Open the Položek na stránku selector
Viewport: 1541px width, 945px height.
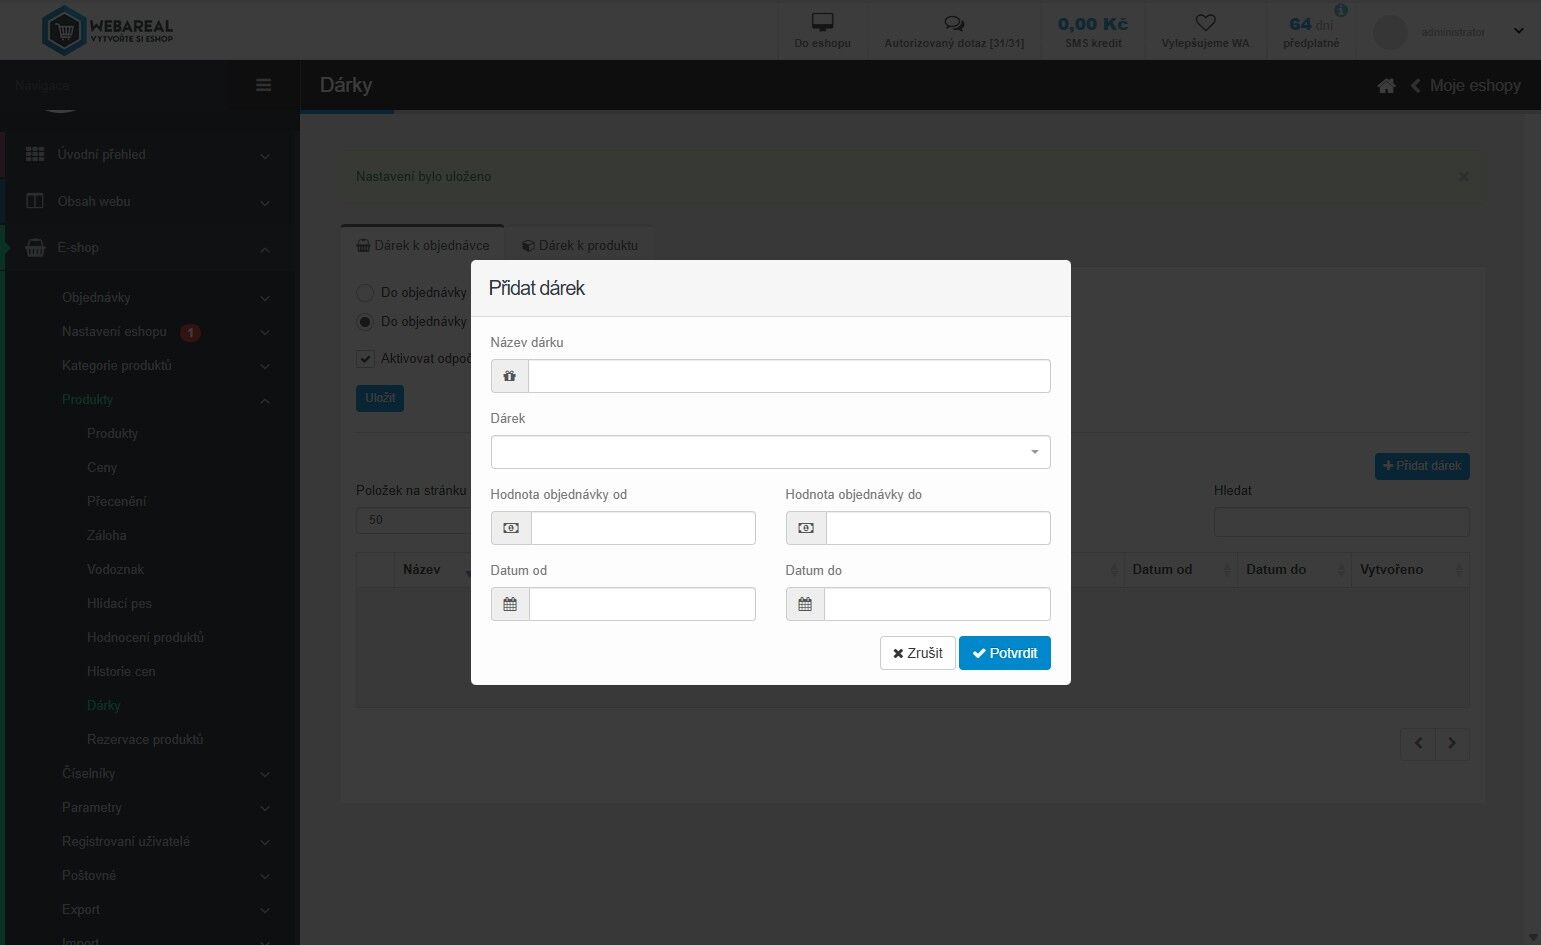pos(414,520)
